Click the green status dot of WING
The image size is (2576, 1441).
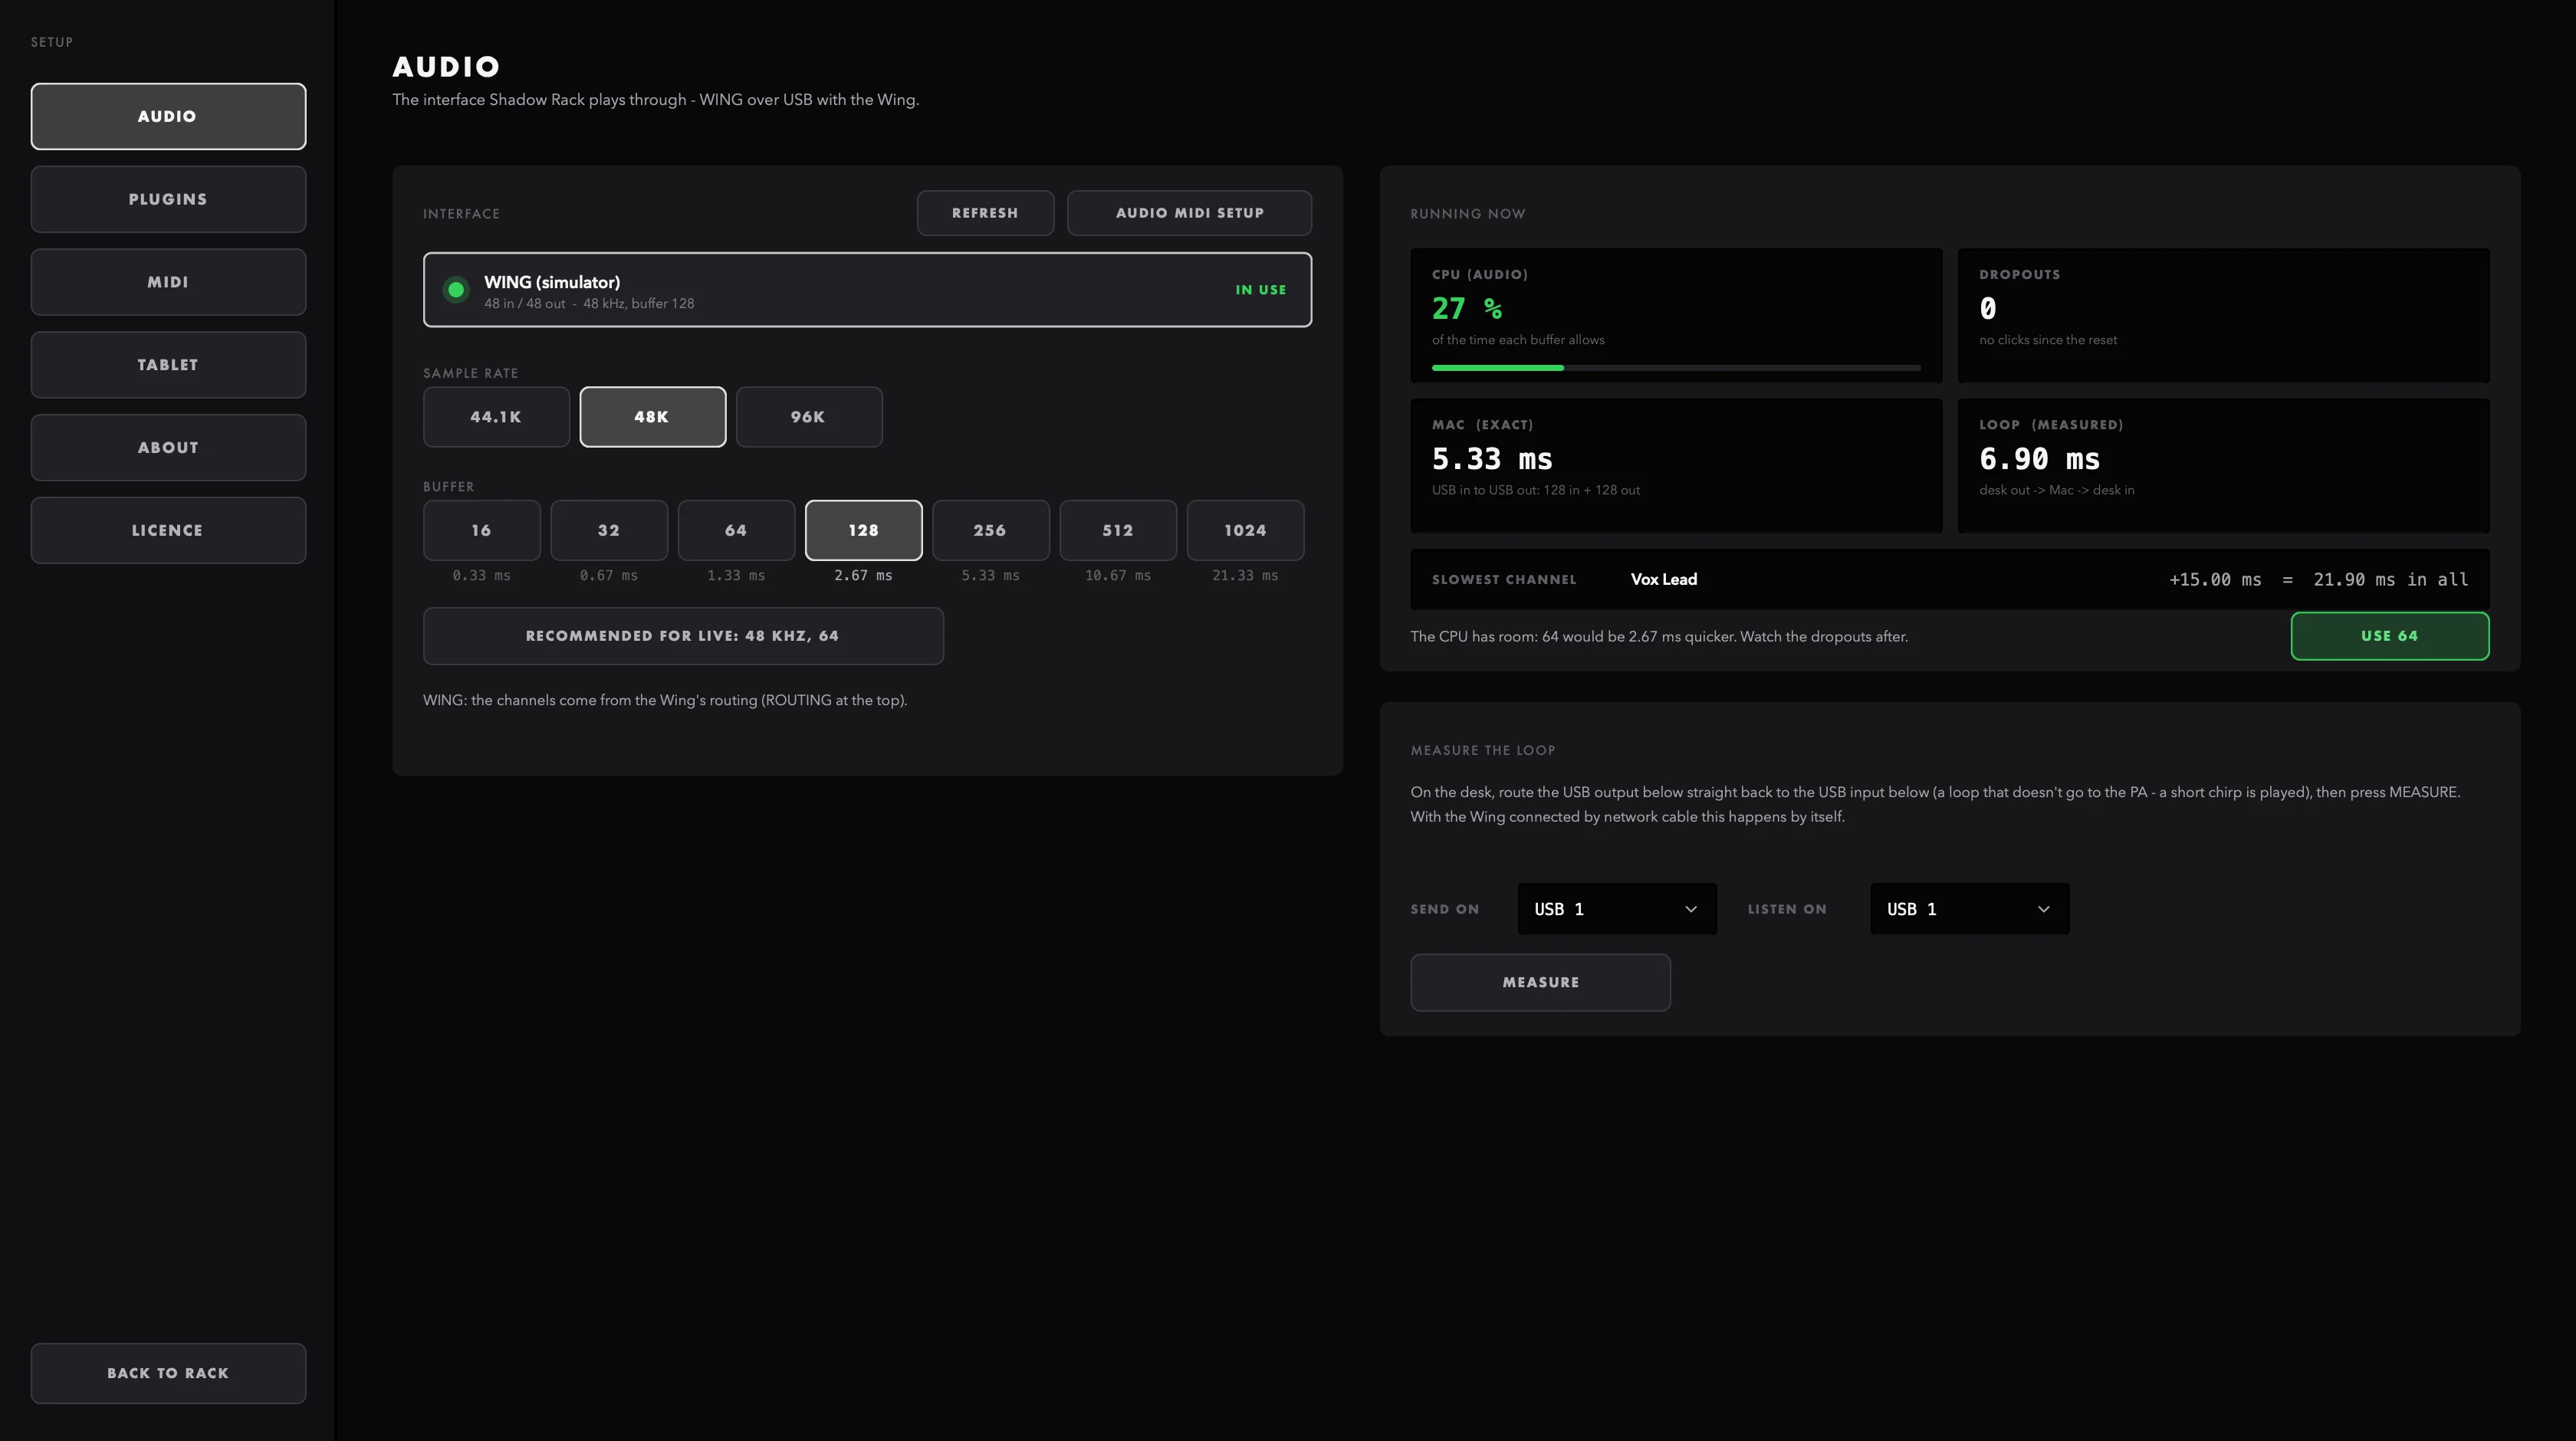(x=456, y=290)
